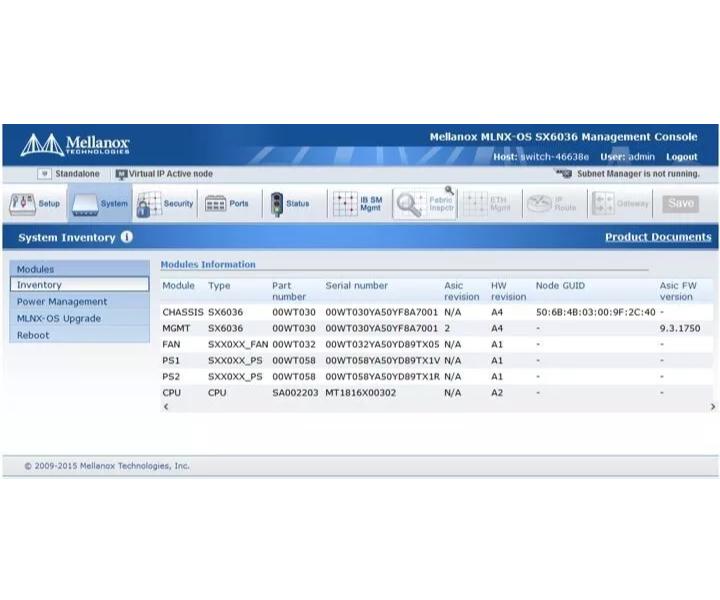Open the IB SM Mgmt grid icon
This screenshot has width=720, height=600.
(345, 204)
